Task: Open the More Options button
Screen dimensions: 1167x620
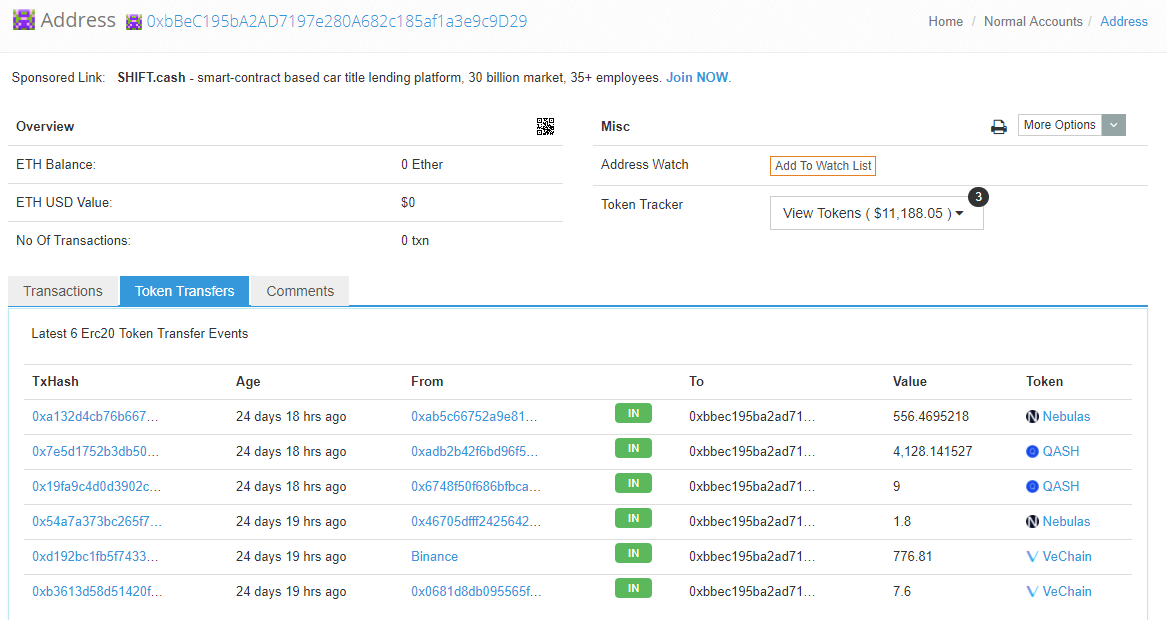Action: click(x=1060, y=125)
